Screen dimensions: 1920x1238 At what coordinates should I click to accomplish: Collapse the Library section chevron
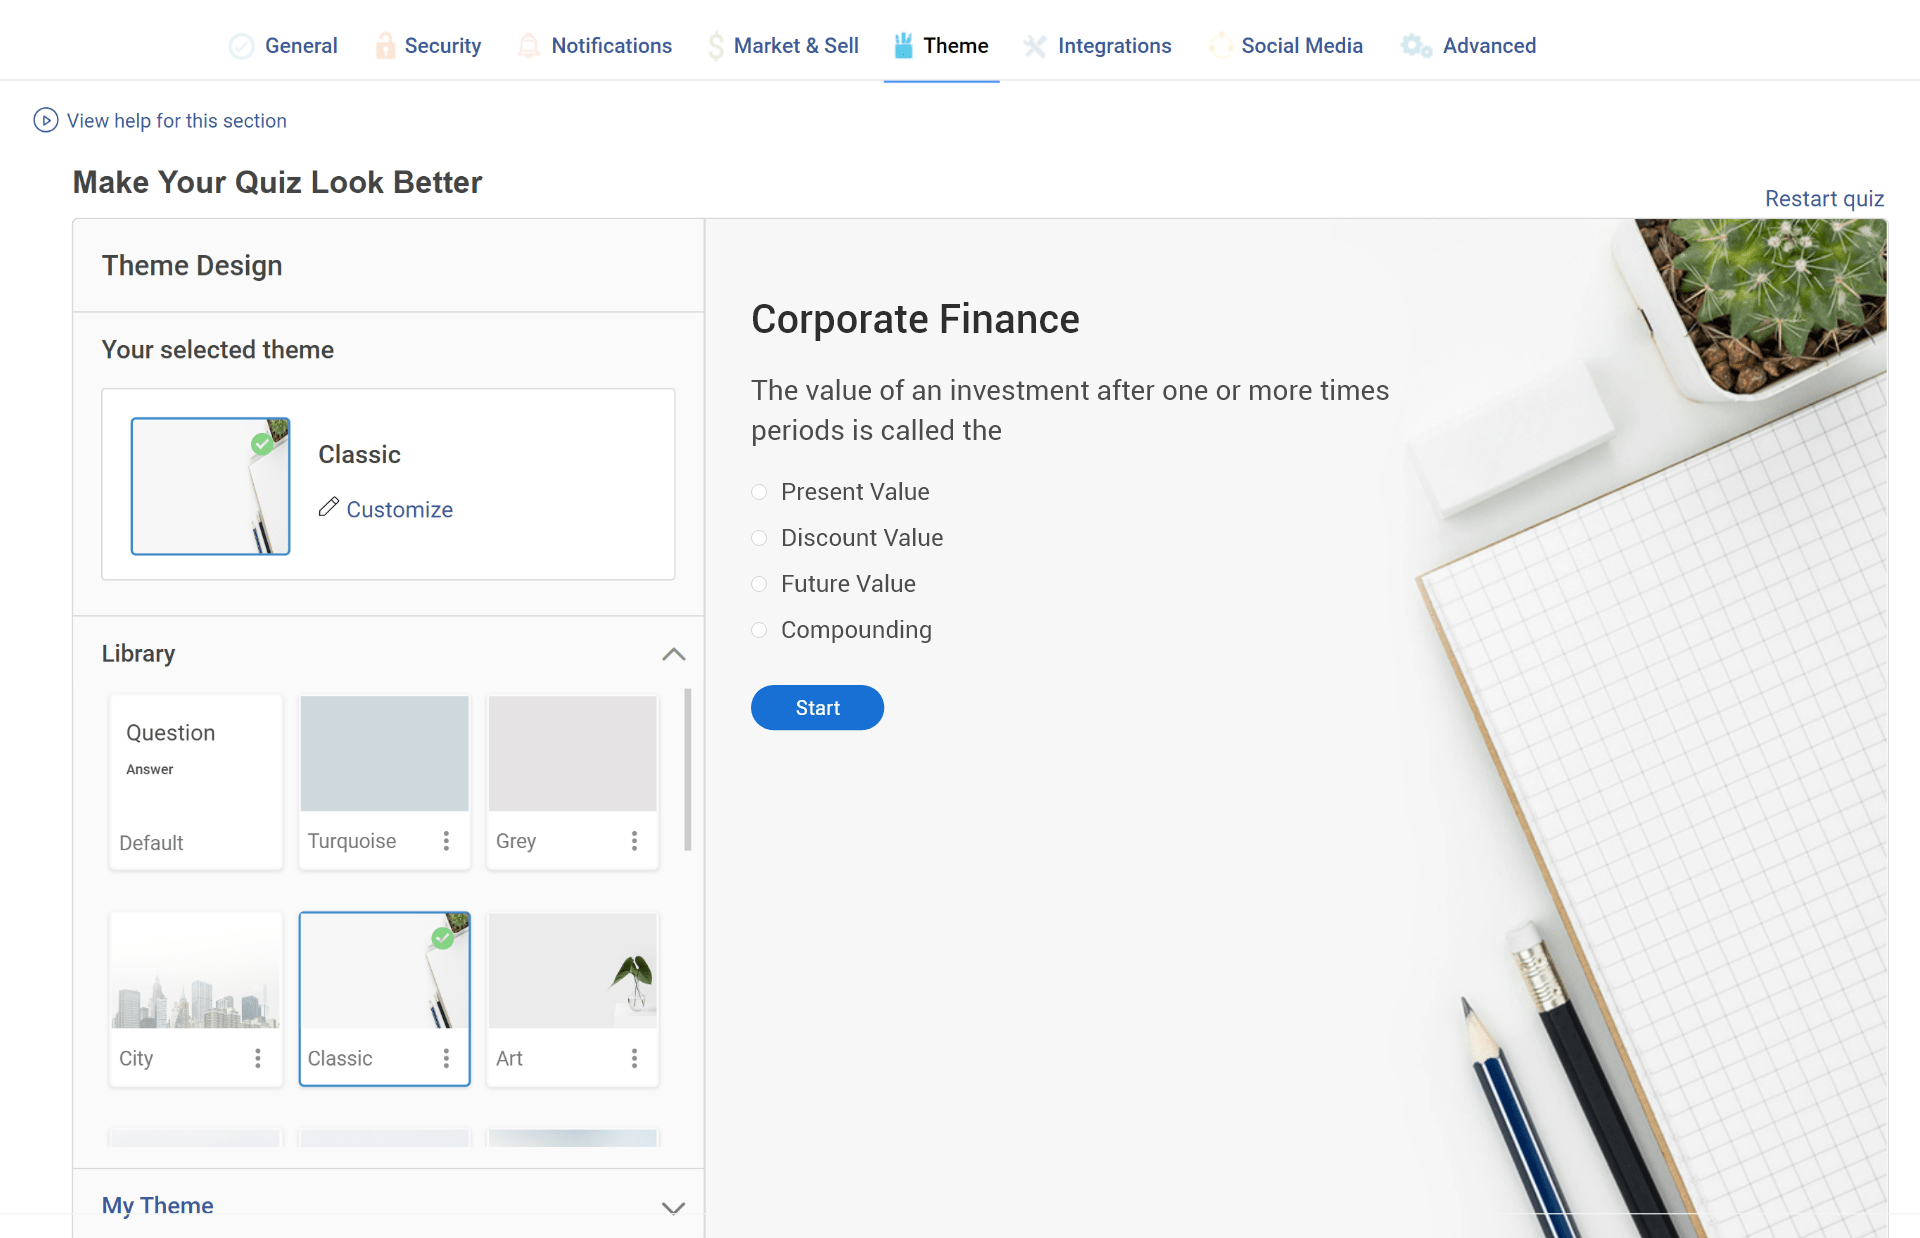click(673, 654)
